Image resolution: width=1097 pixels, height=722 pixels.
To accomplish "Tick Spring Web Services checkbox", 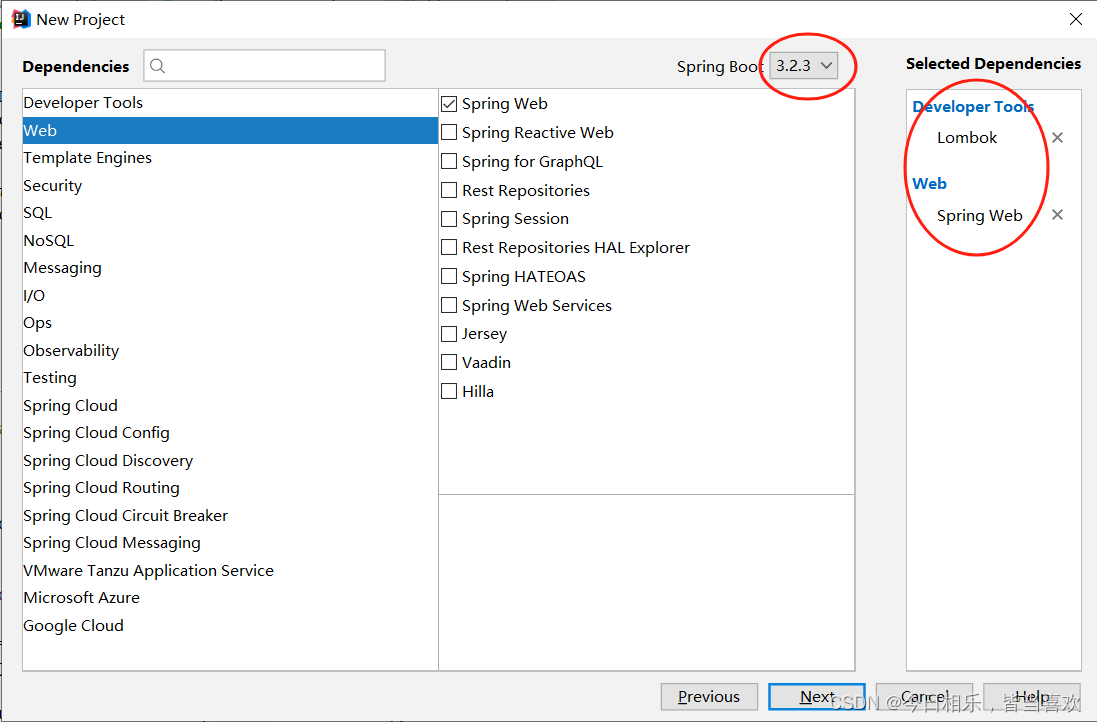I will click(449, 306).
